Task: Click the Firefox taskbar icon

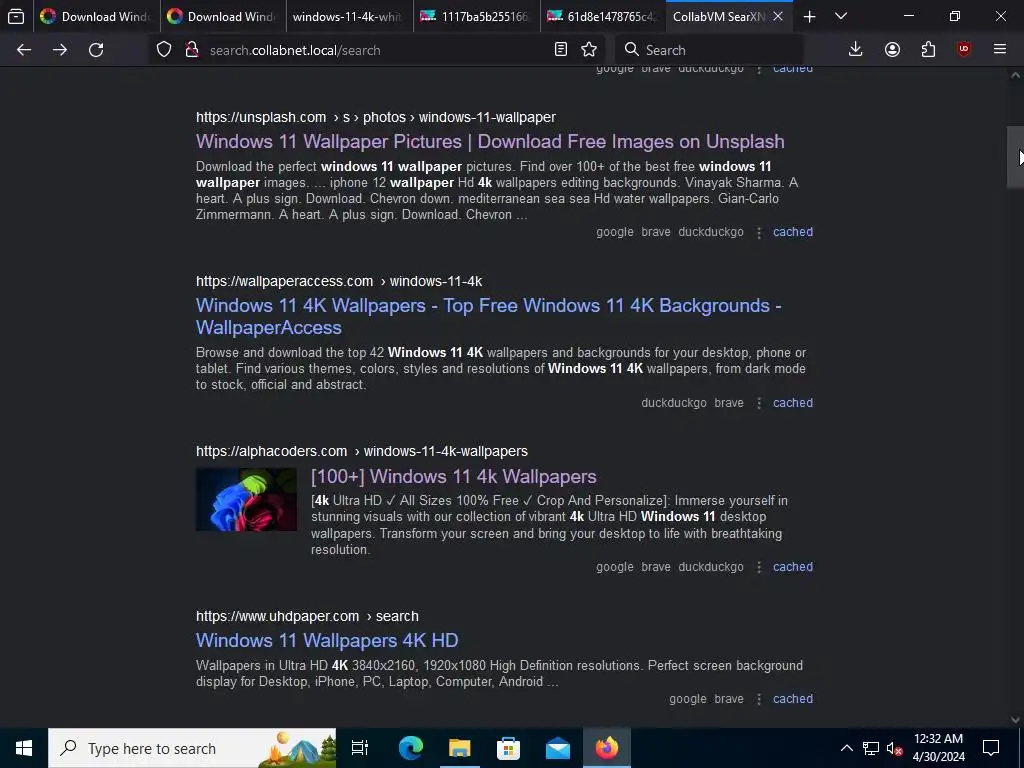Action: pos(607,748)
